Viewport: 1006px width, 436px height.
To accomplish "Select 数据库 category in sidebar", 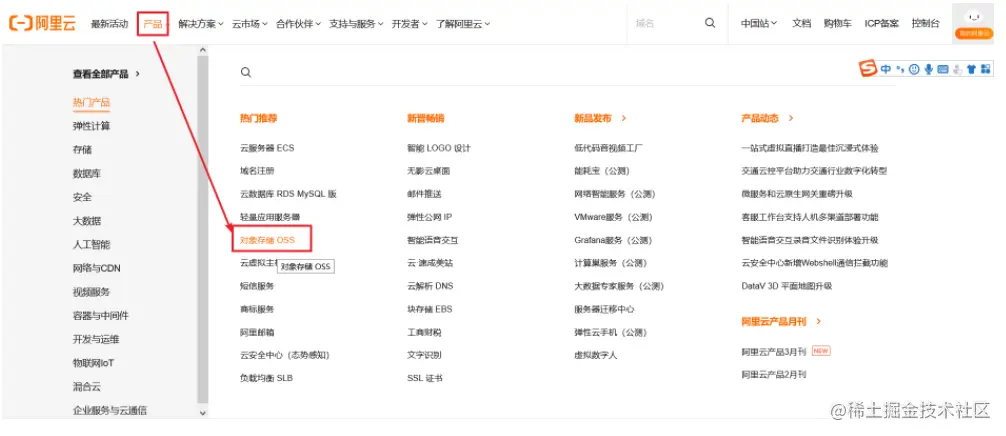I will click(87, 173).
